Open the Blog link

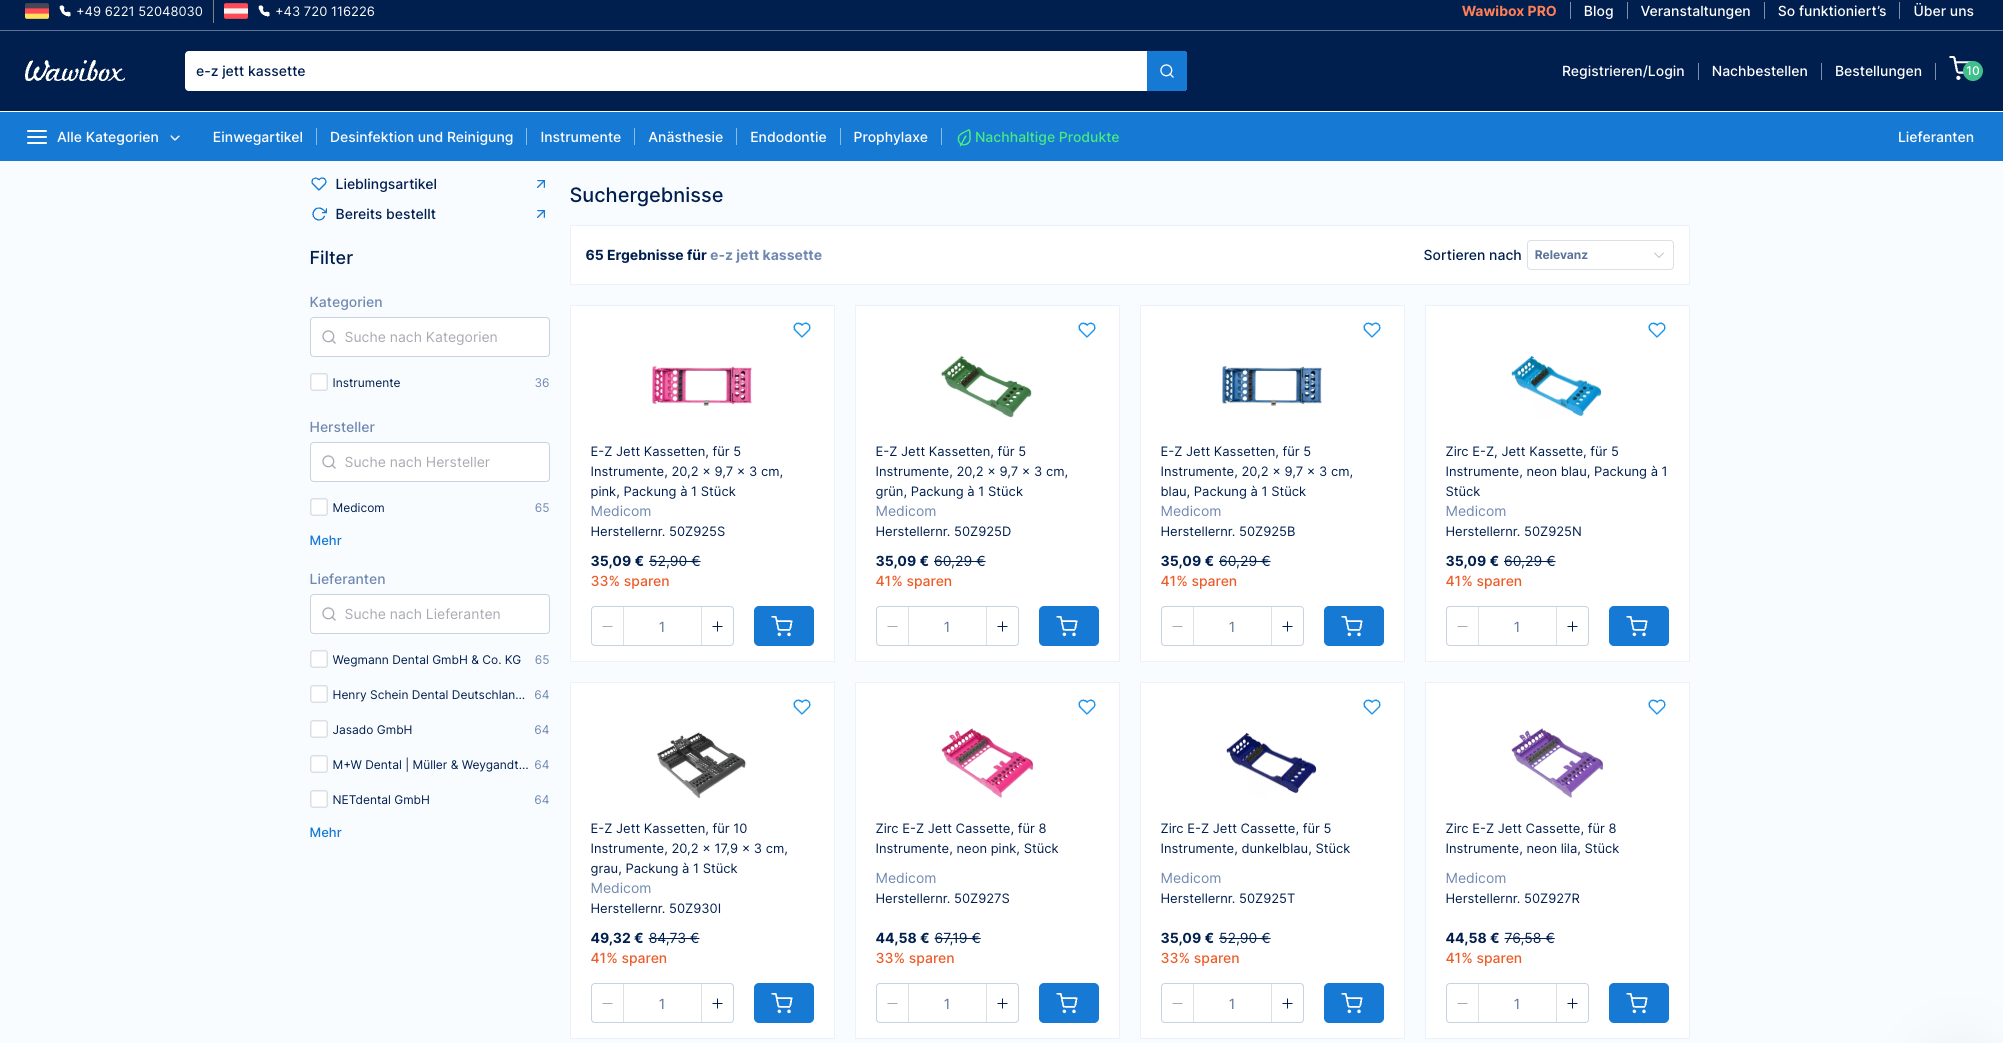(1598, 11)
